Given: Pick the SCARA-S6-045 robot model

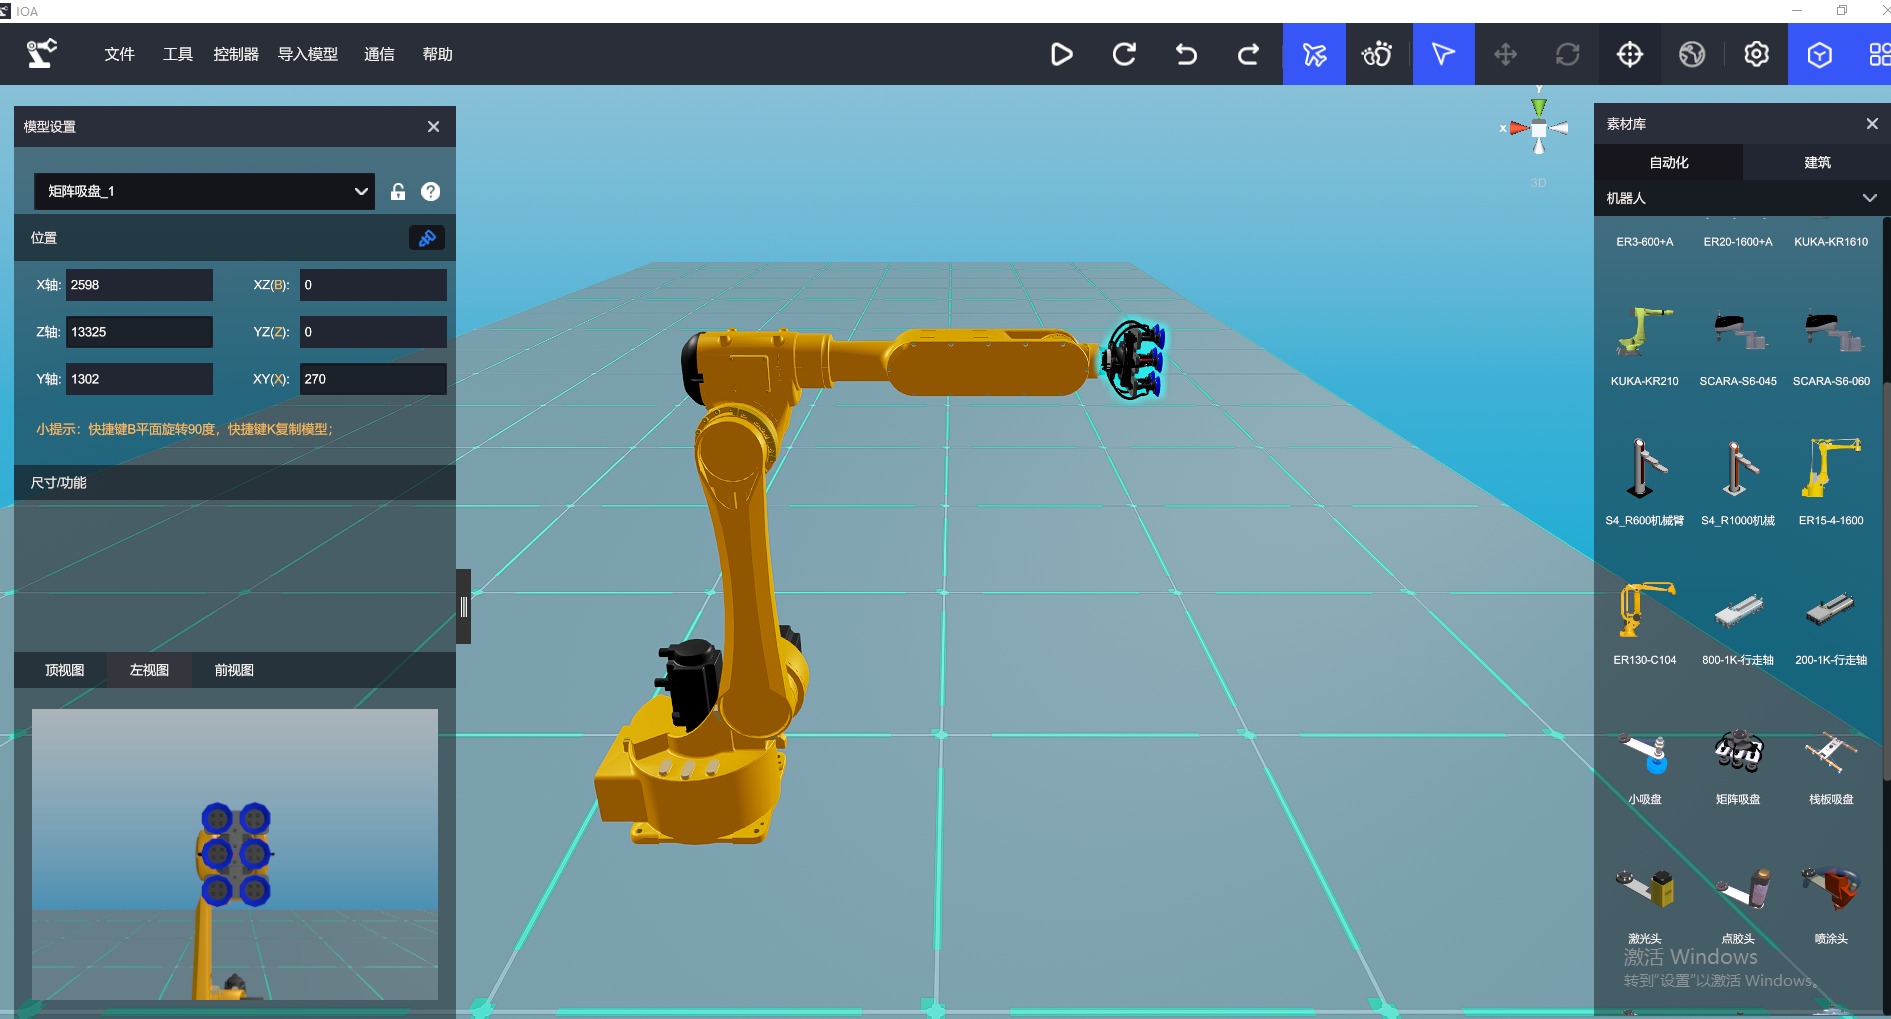Looking at the screenshot, I should 1738,345.
